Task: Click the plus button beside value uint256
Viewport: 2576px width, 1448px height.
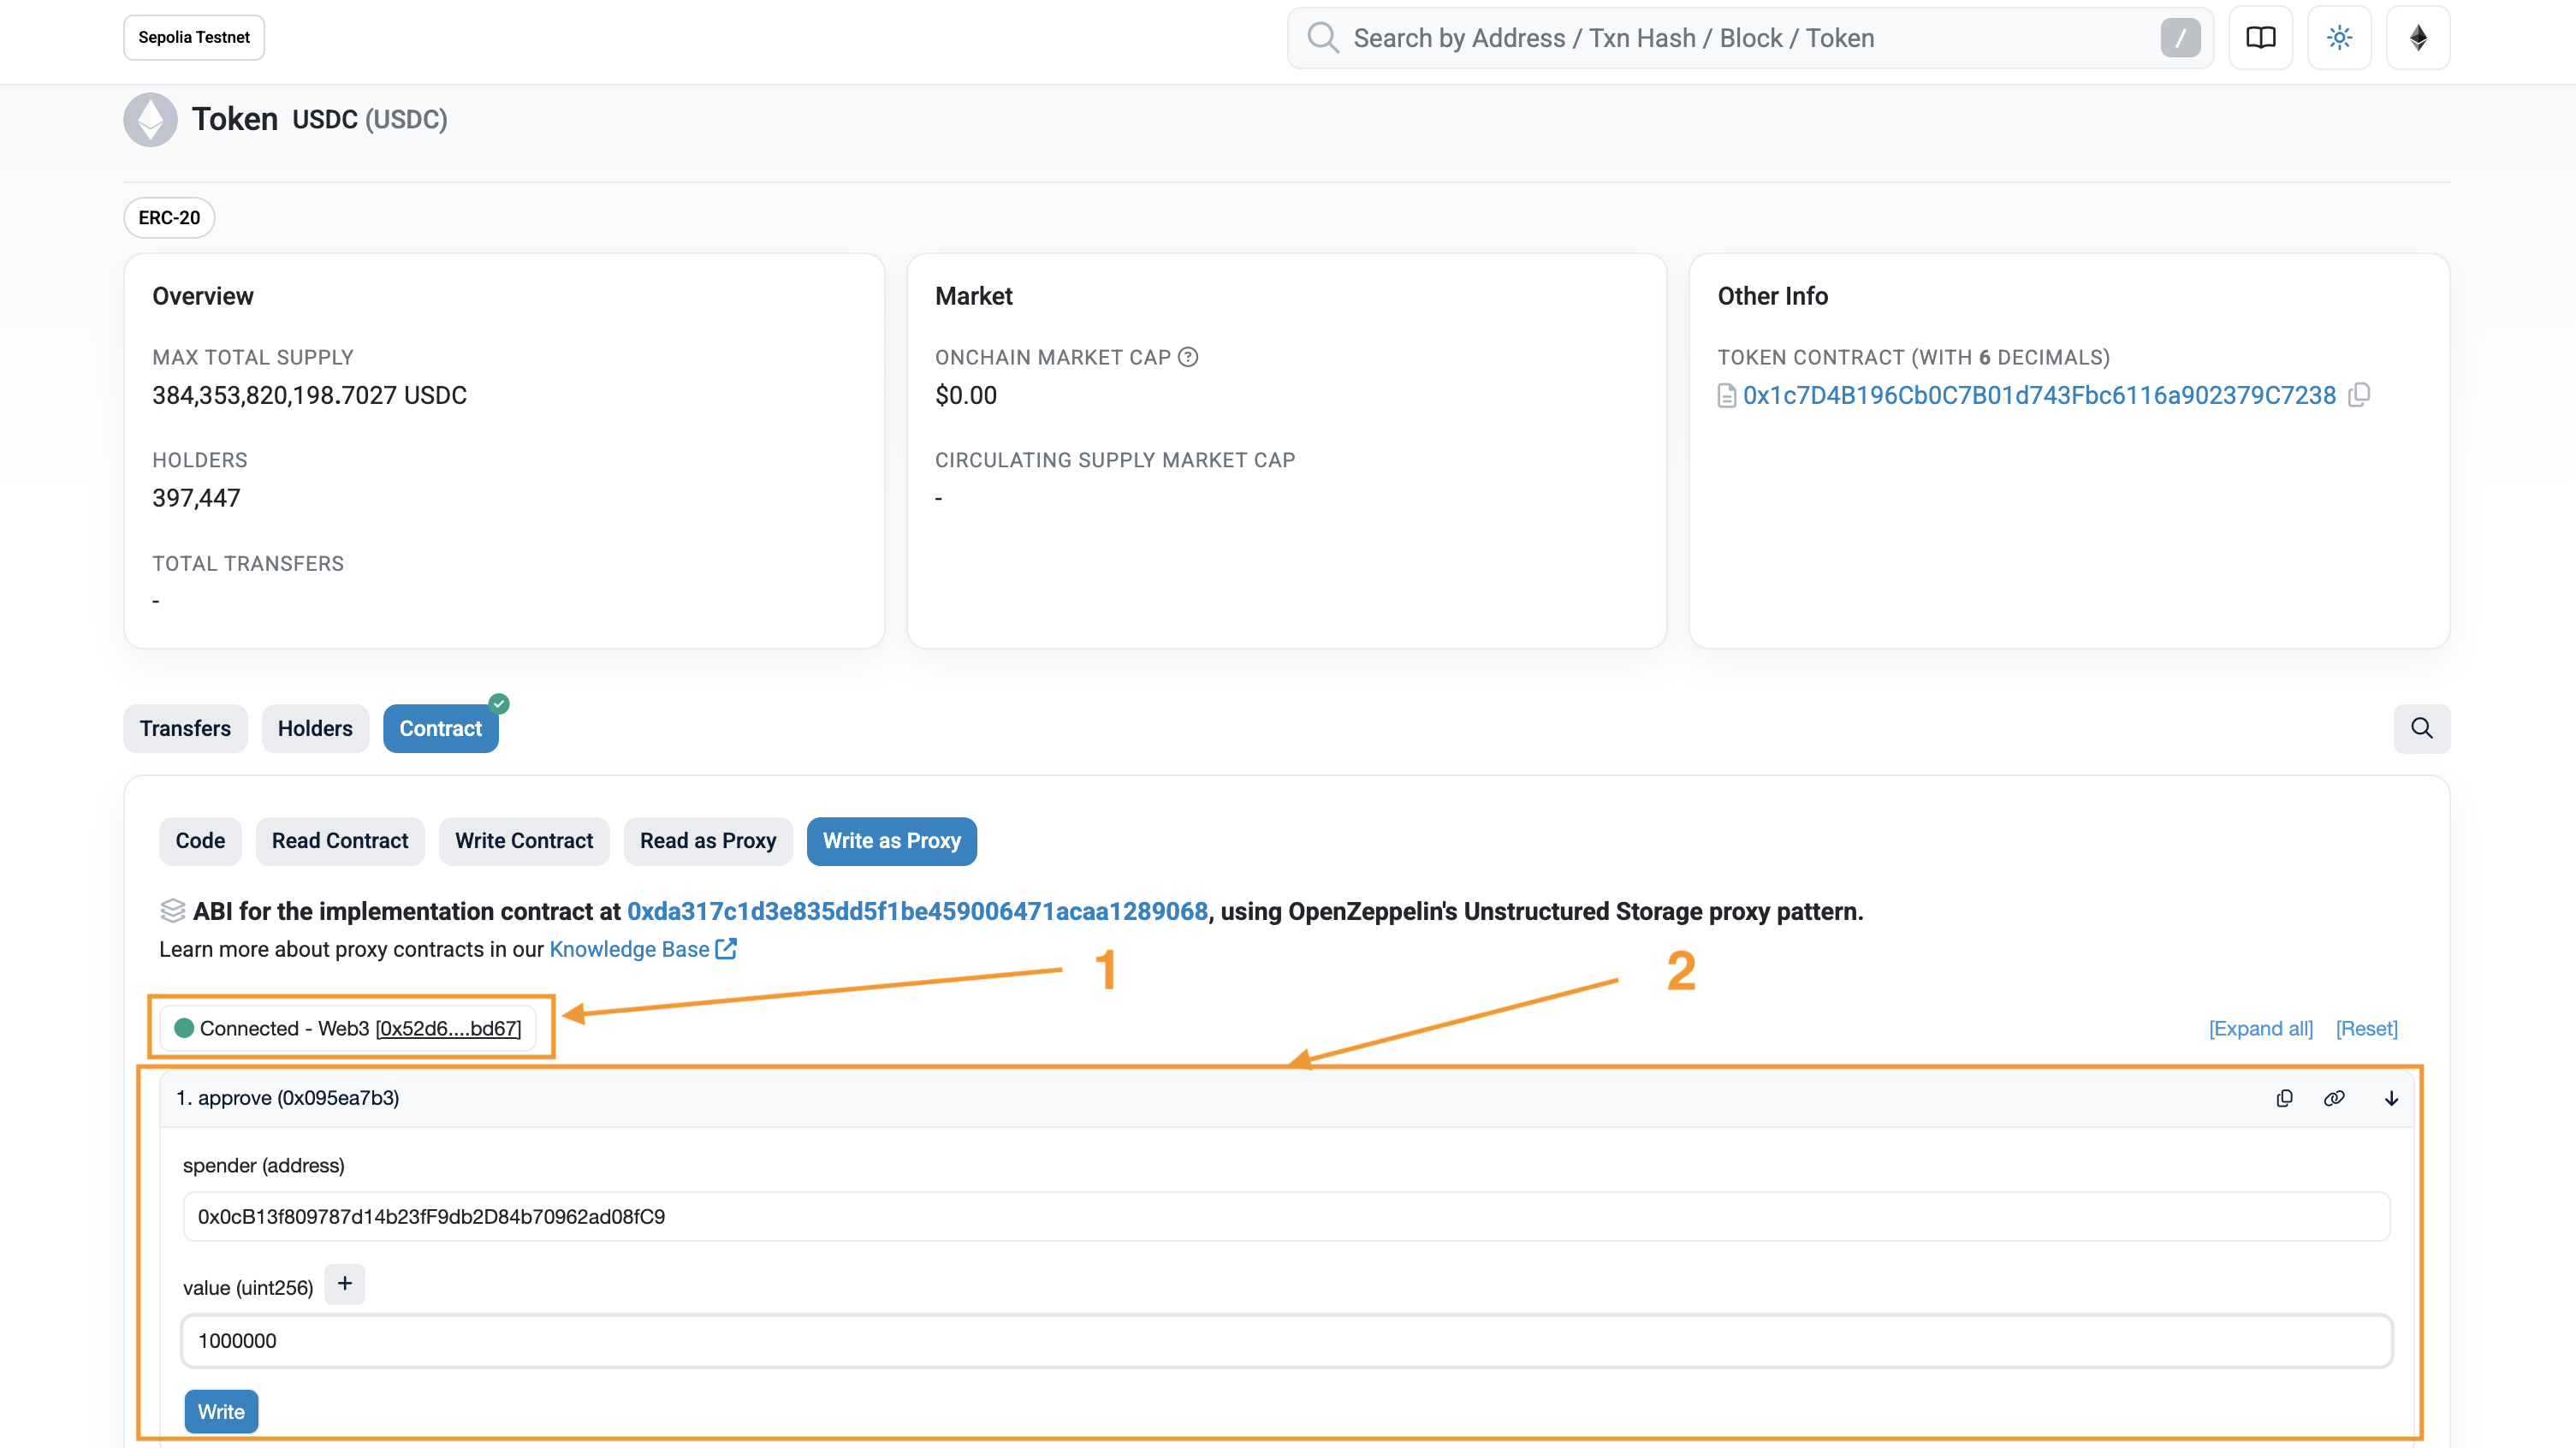Action: pyautogui.click(x=345, y=1284)
